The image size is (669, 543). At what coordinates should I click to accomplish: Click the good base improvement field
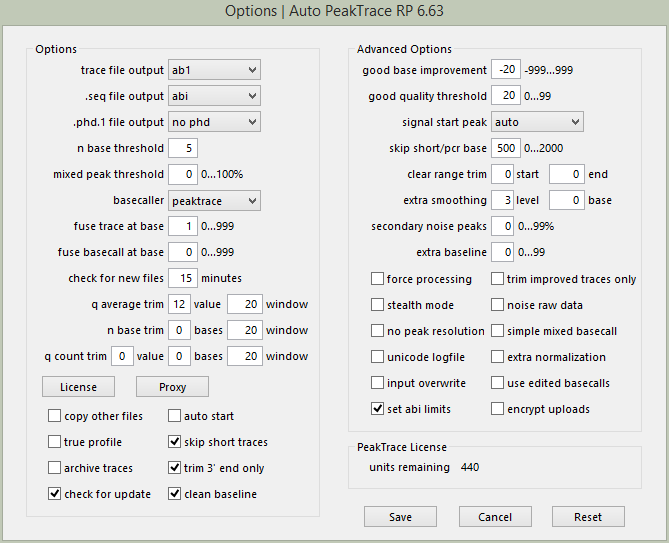click(x=506, y=70)
